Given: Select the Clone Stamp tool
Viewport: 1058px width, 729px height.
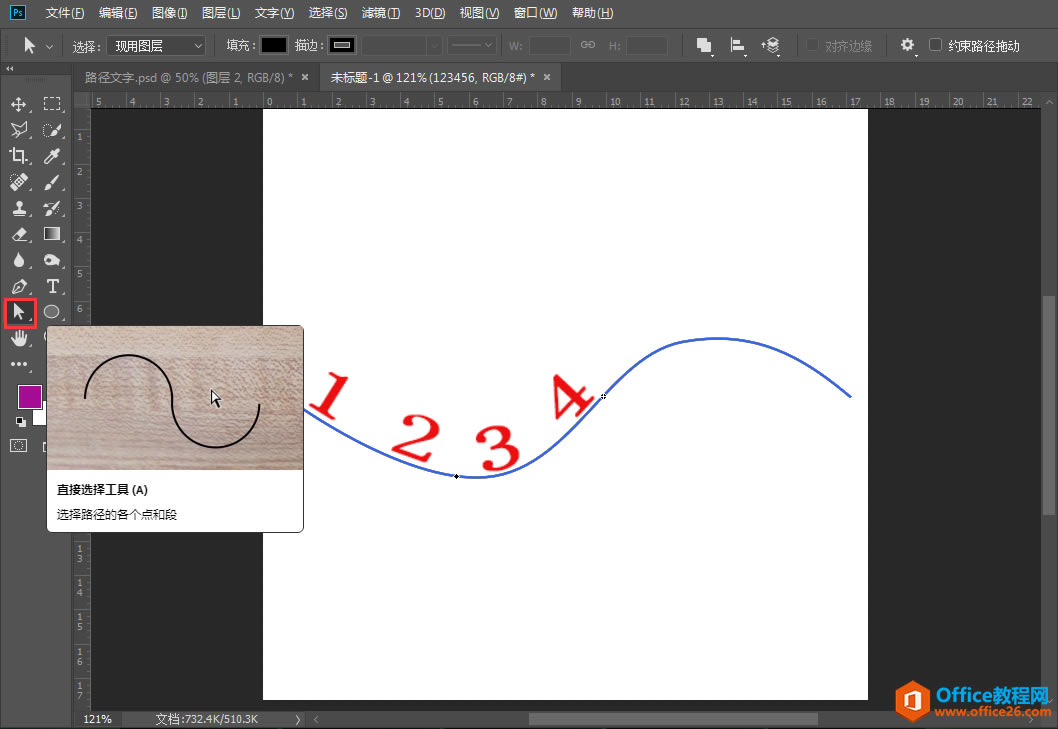Looking at the screenshot, I should coord(19,208).
